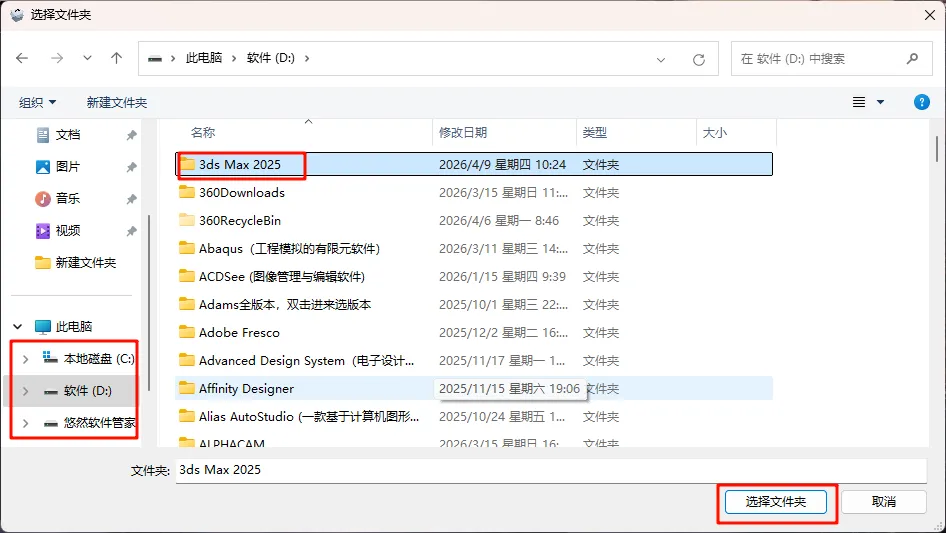
Task: Expand 悠然软件管家 tree node
Action: coord(25,423)
